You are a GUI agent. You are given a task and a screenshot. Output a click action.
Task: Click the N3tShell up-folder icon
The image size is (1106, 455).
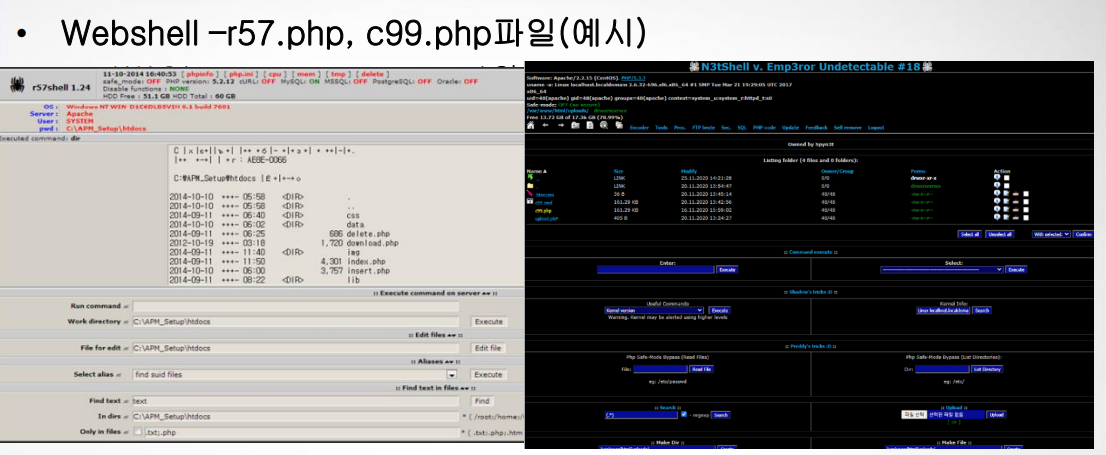coord(575,126)
